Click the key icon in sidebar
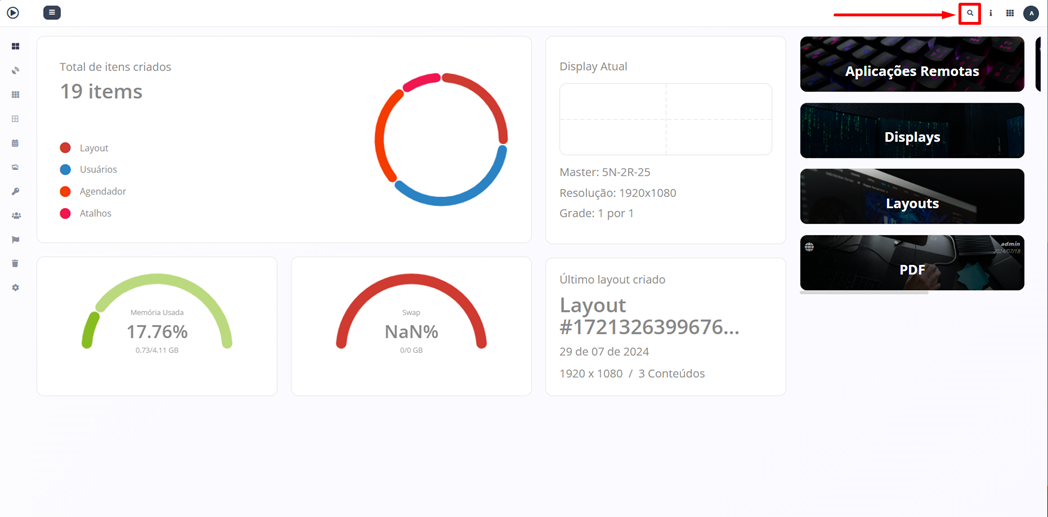This screenshot has width=1048, height=517. tap(15, 191)
